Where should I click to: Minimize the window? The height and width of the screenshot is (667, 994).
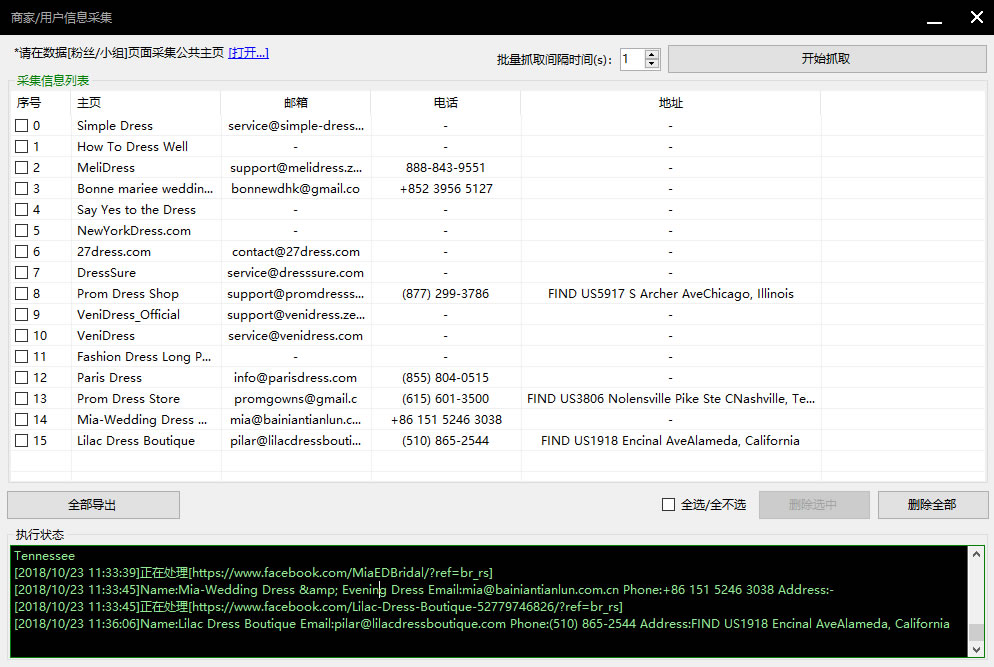[932, 18]
